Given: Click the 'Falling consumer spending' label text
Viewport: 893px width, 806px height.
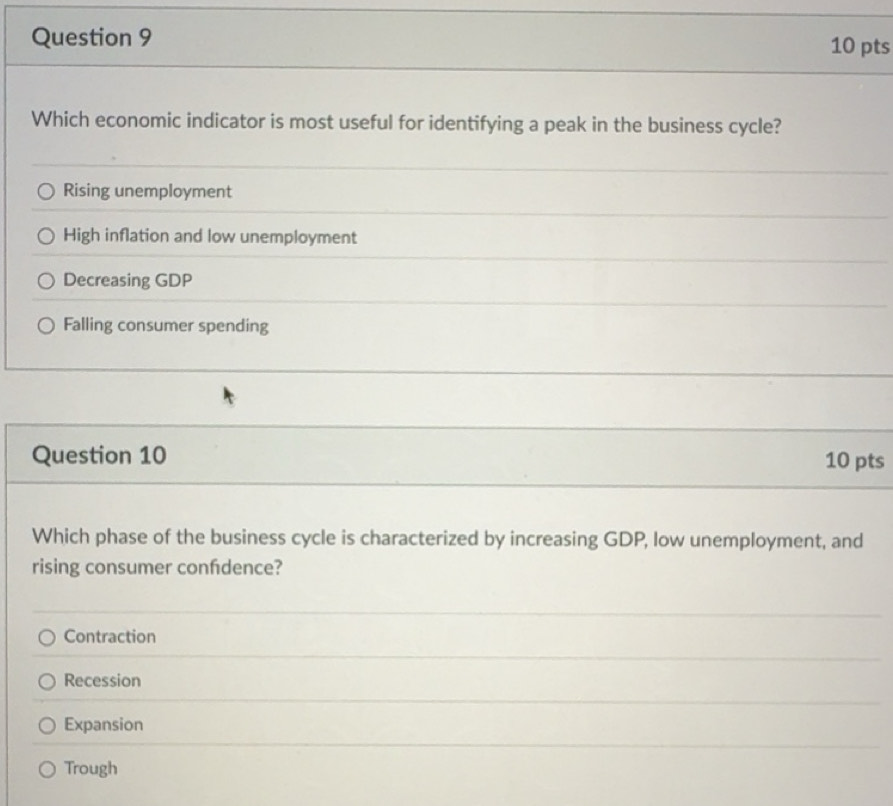Looking at the screenshot, I should [x=166, y=325].
